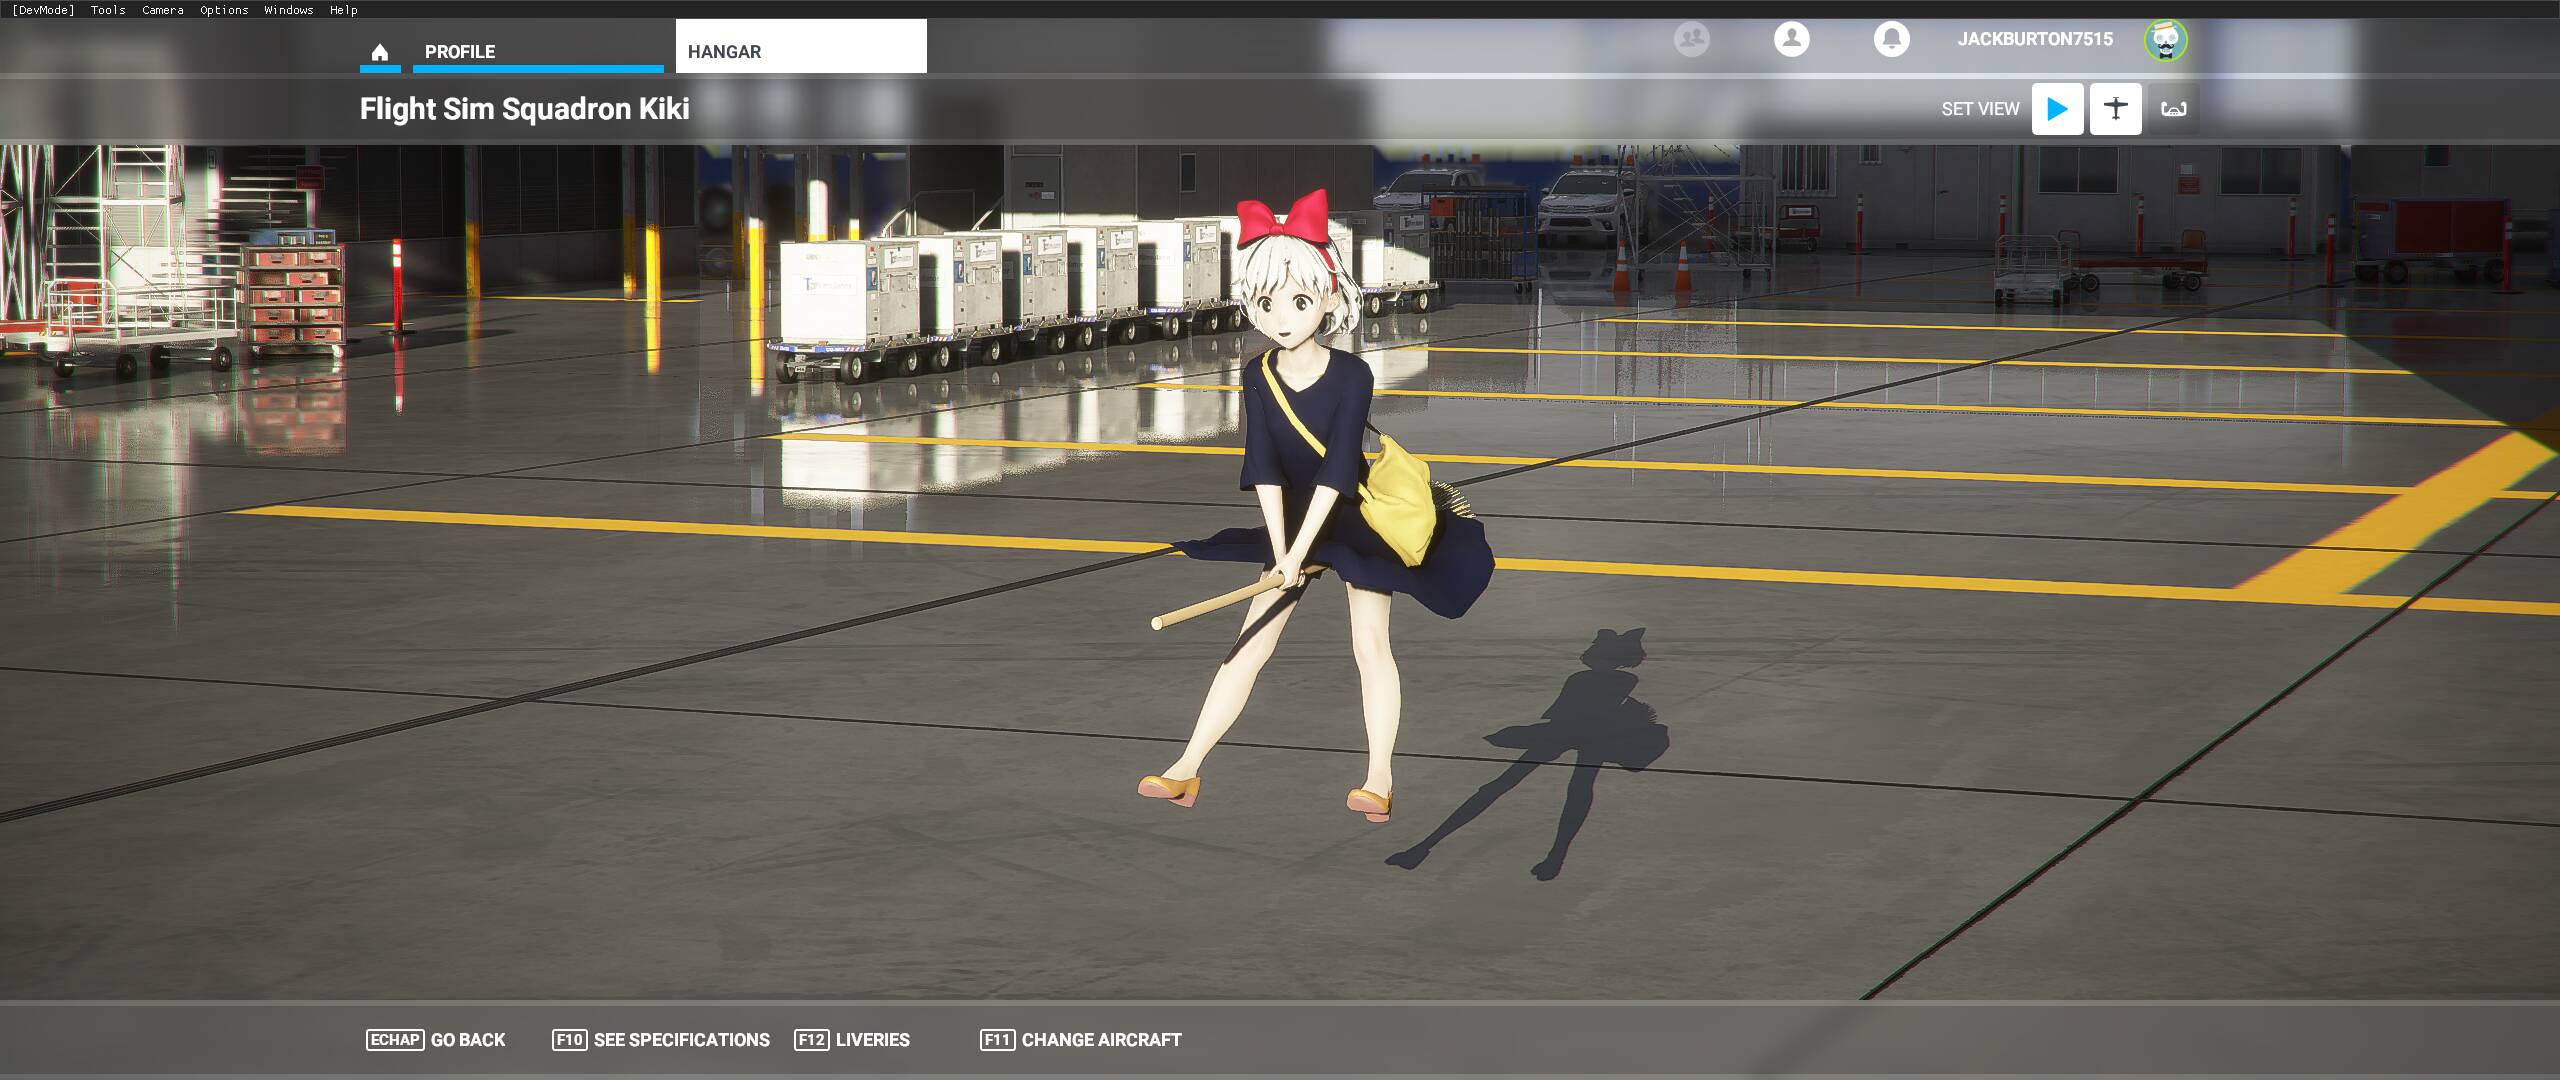The image size is (2560, 1080).
Task: Click See Specifications button
Action: click(x=661, y=1040)
